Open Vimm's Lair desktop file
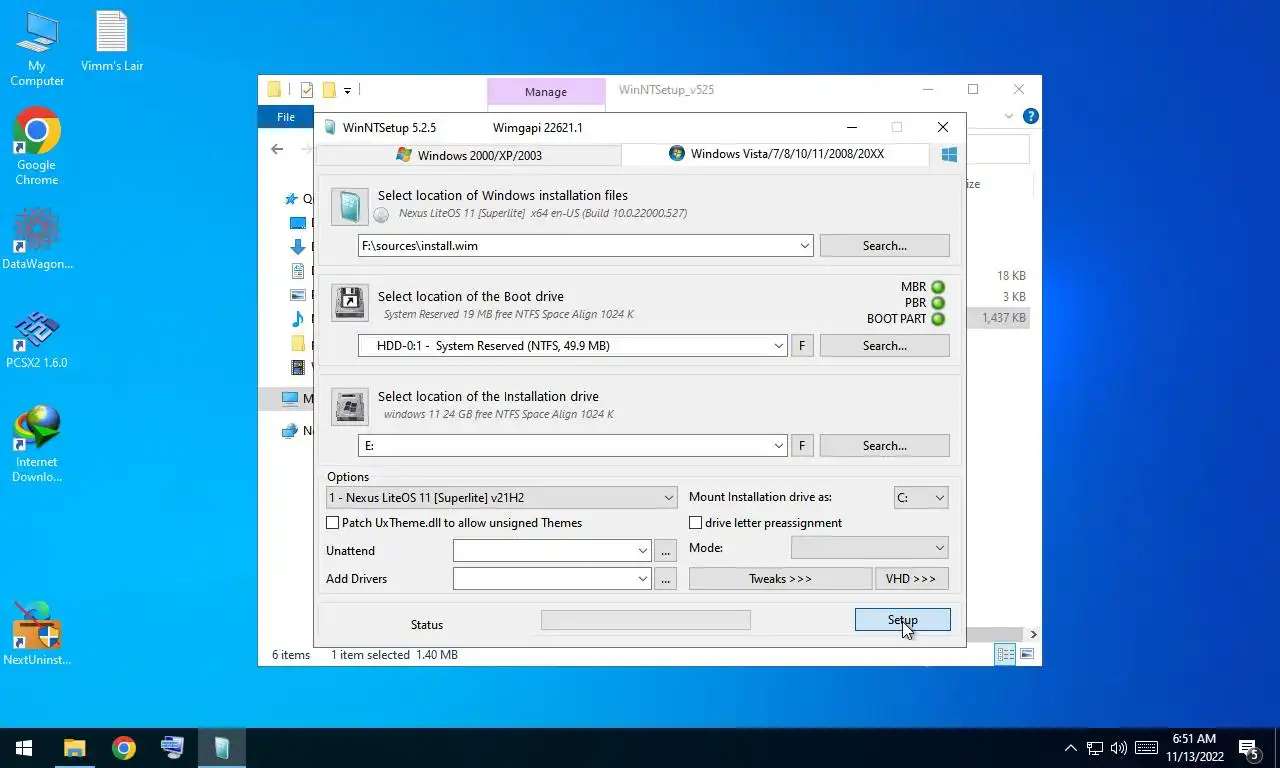Screen dimensions: 1280x768 click(112, 42)
